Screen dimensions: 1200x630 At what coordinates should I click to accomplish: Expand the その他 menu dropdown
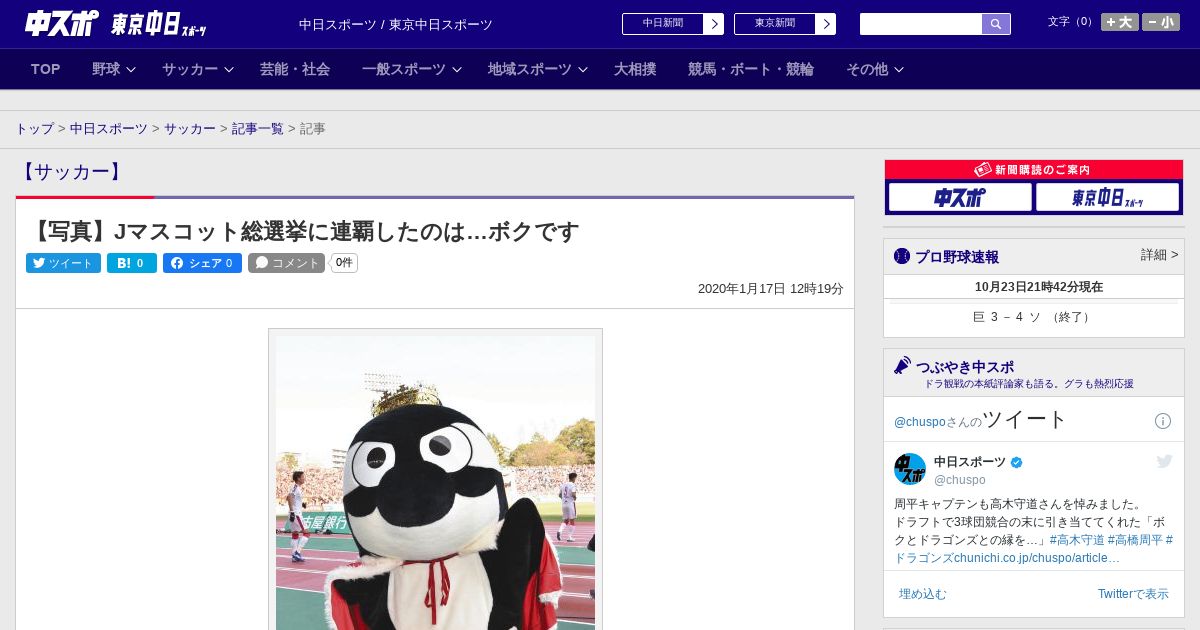(875, 69)
